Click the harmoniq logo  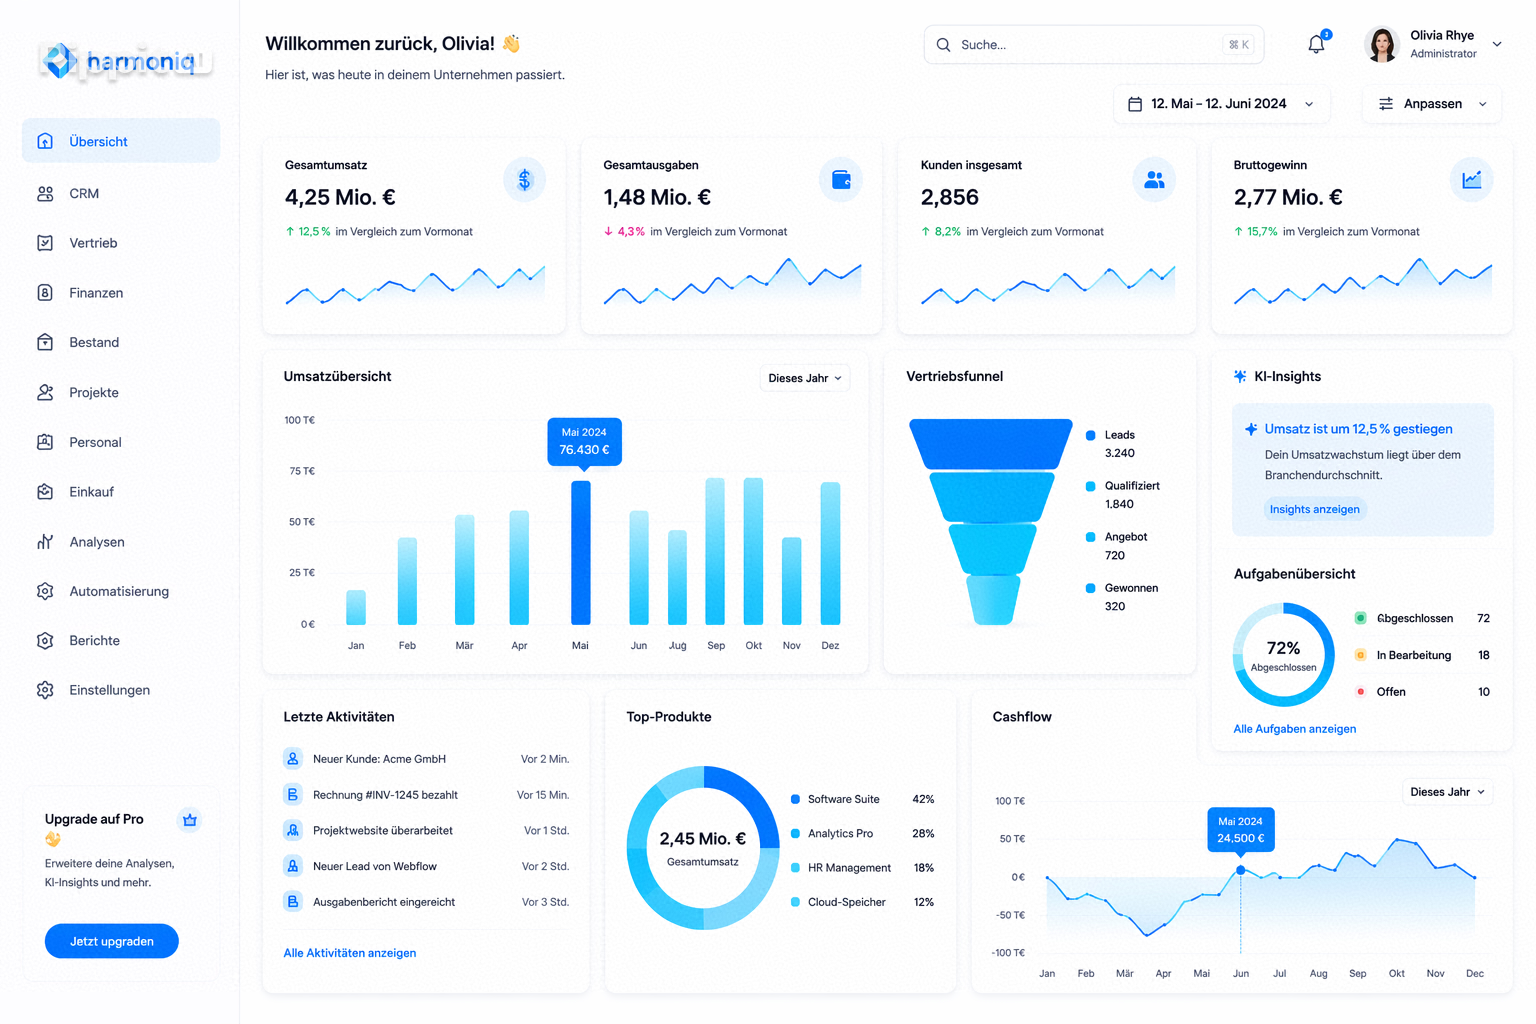[x=126, y=62]
